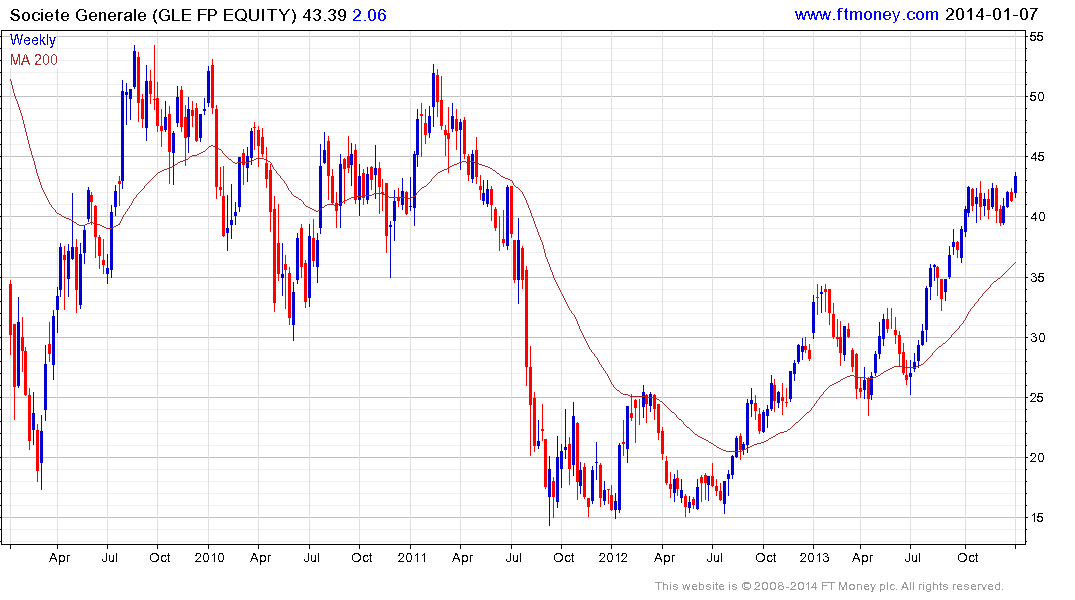Screen dimensions: 1075x600
Task: Select the Weekly interval label
Action: click(x=32, y=40)
